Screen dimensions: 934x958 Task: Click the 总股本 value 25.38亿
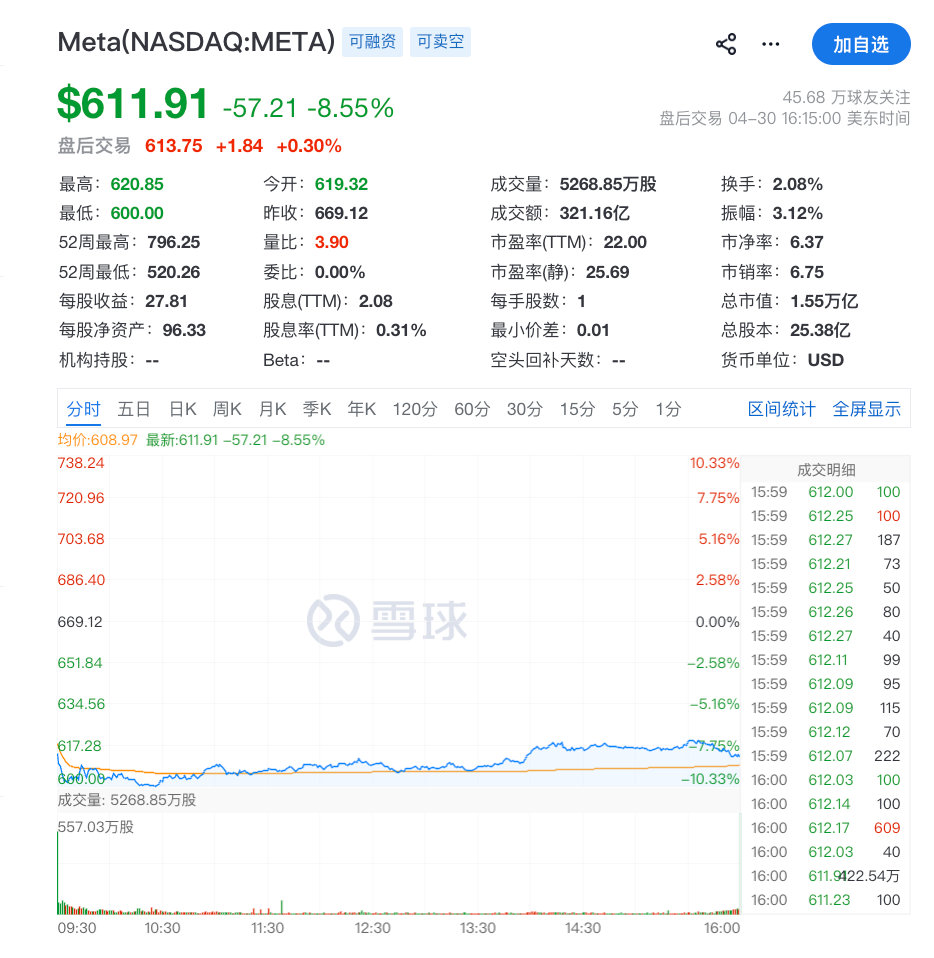pyautogui.click(x=820, y=330)
